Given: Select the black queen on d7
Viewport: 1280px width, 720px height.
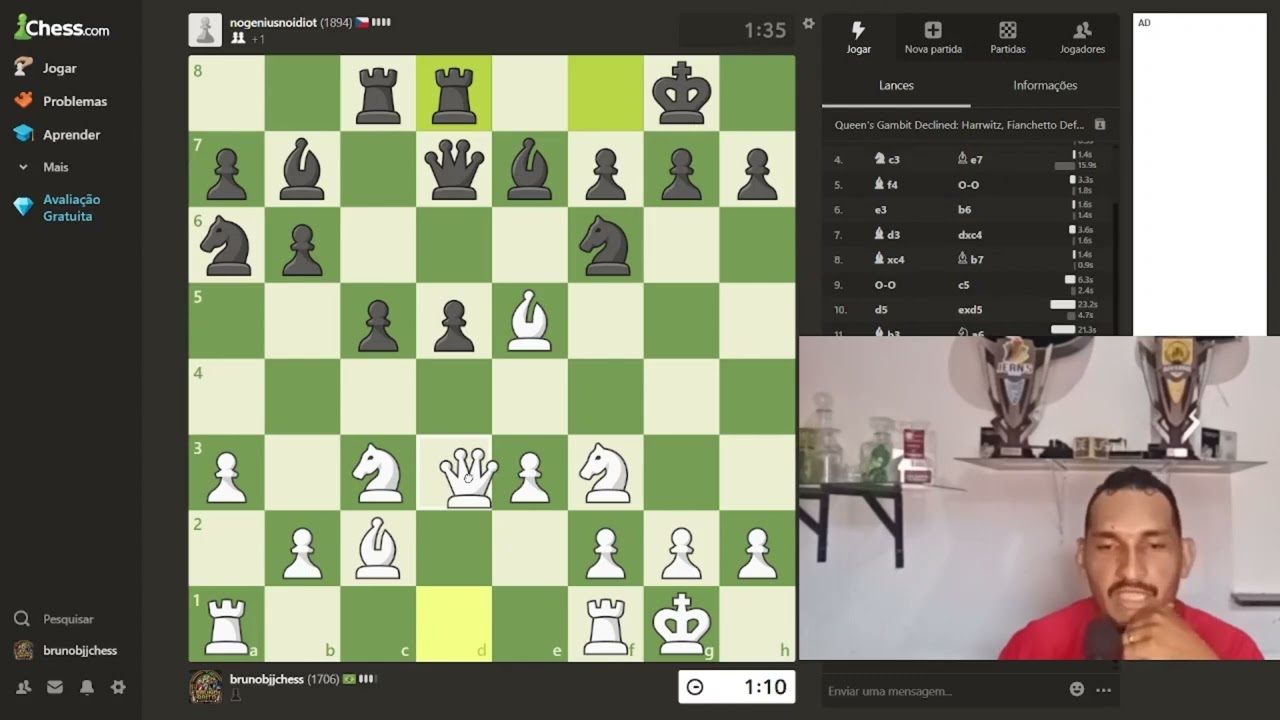Looking at the screenshot, I should [x=454, y=168].
